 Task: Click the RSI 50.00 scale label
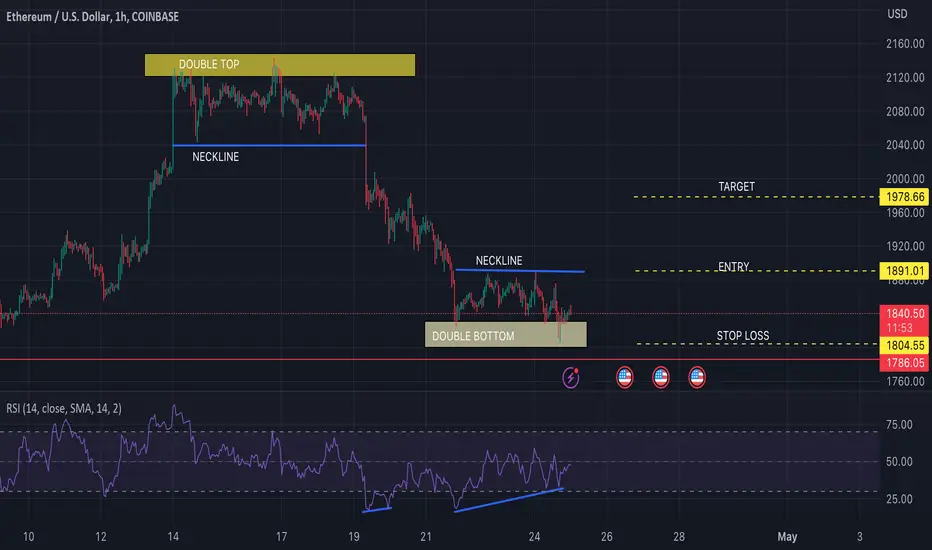coord(899,461)
